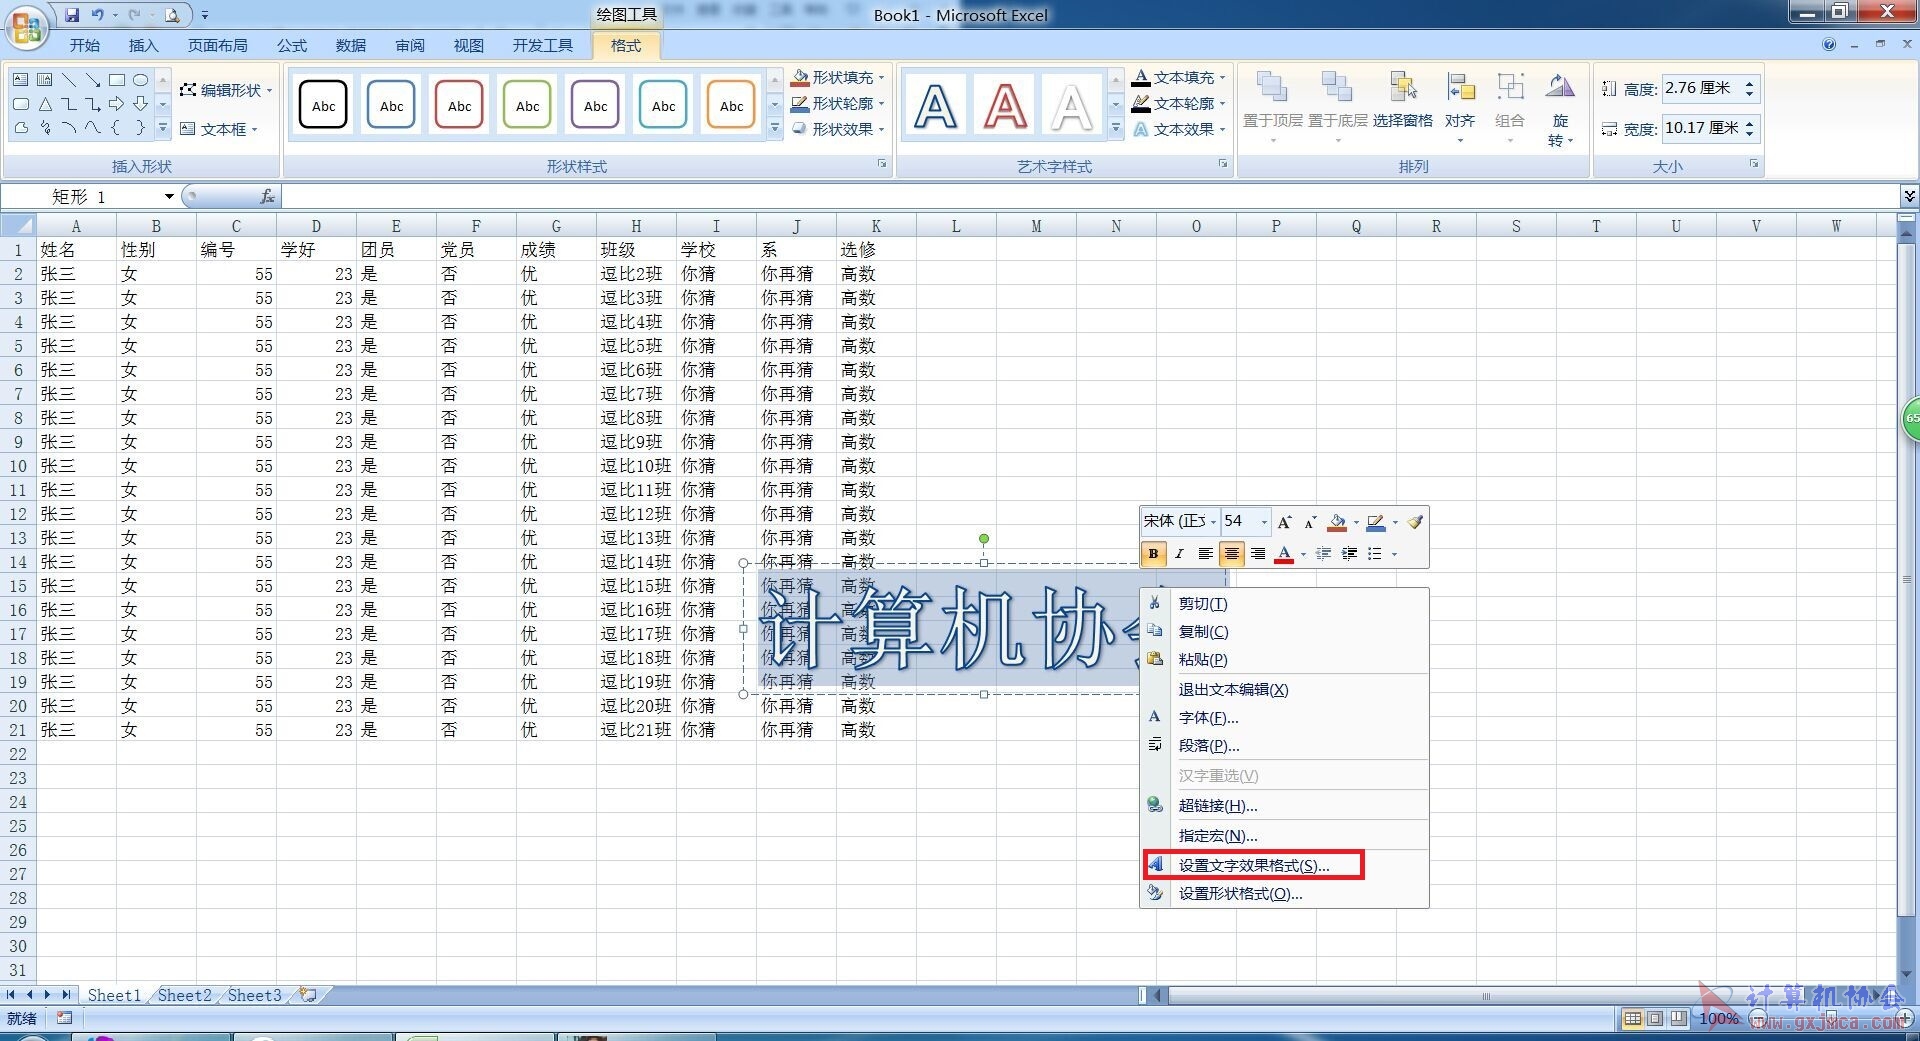
Task: Switch to the 页面布局 ribbon tab
Action: [218, 46]
